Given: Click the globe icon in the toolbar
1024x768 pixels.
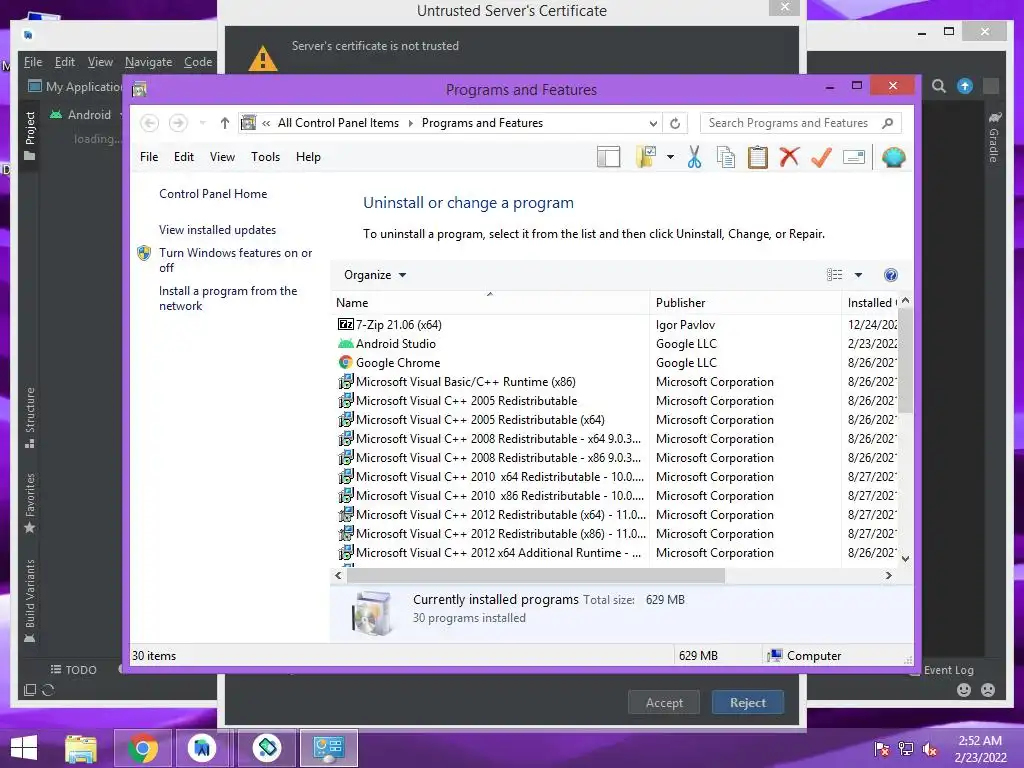Looking at the screenshot, I should point(893,157).
